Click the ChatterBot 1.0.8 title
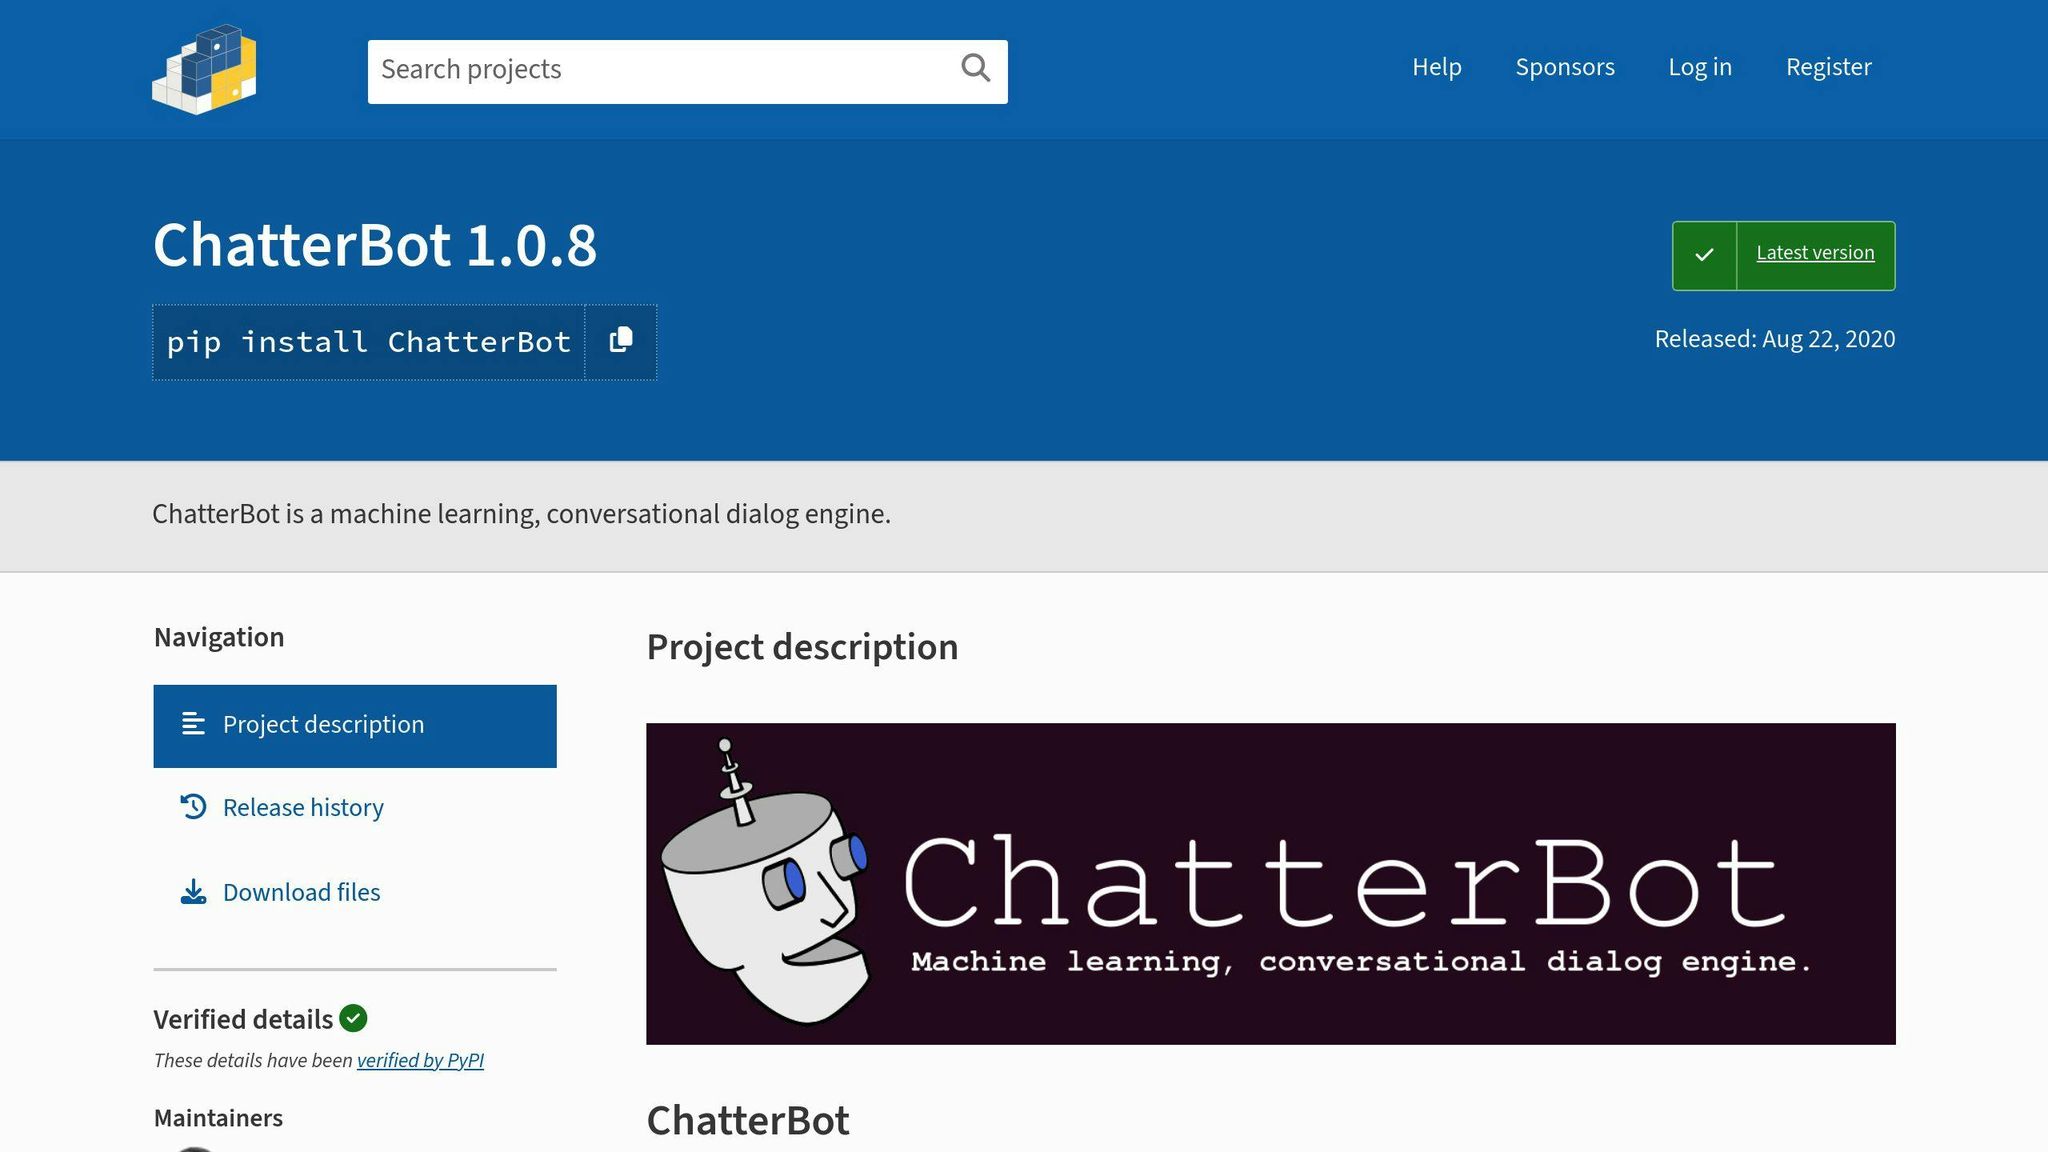The height and width of the screenshot is (1152, 2048). [x=375, y=245]
